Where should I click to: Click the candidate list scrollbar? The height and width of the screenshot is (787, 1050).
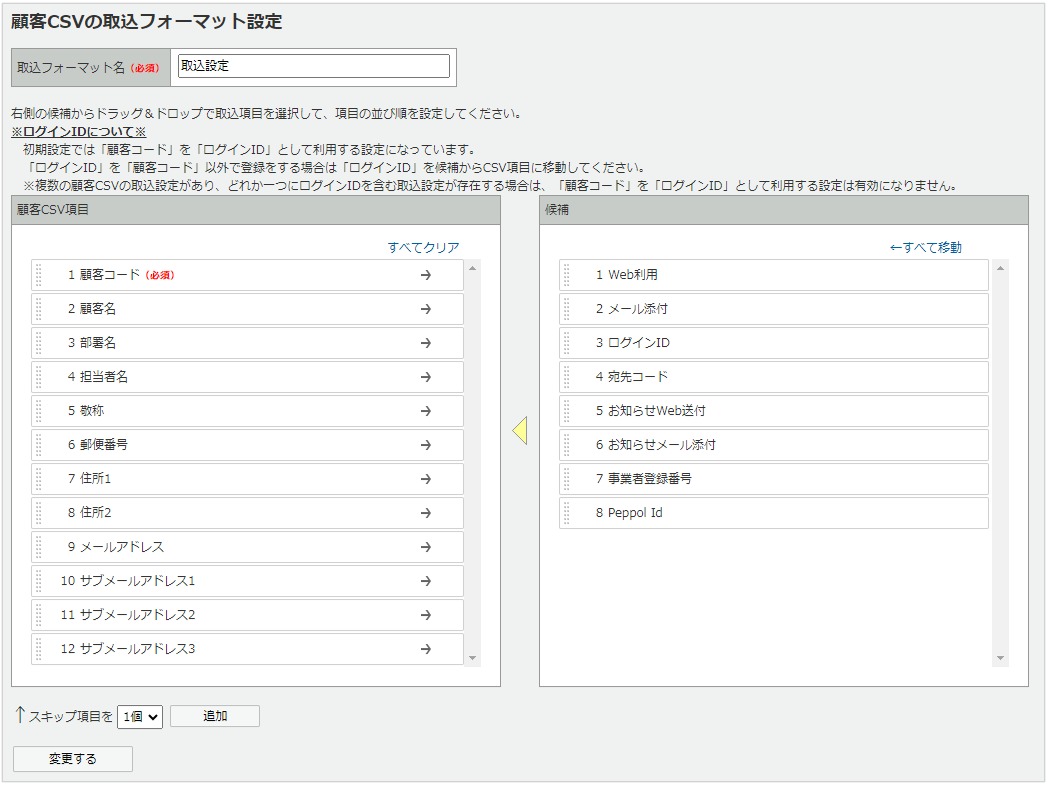click(1000, 450)
